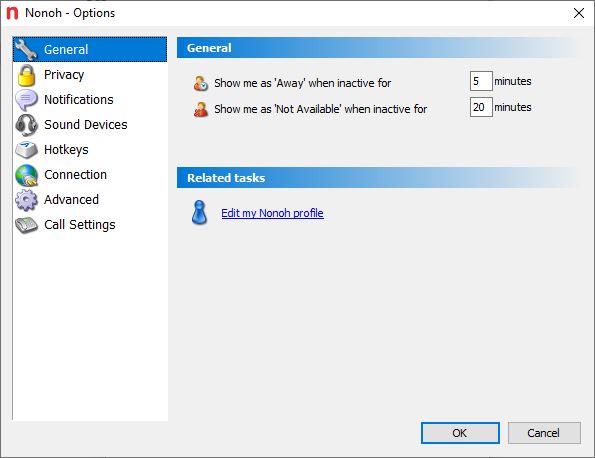Click the Away status user icon

coord(201,83)
